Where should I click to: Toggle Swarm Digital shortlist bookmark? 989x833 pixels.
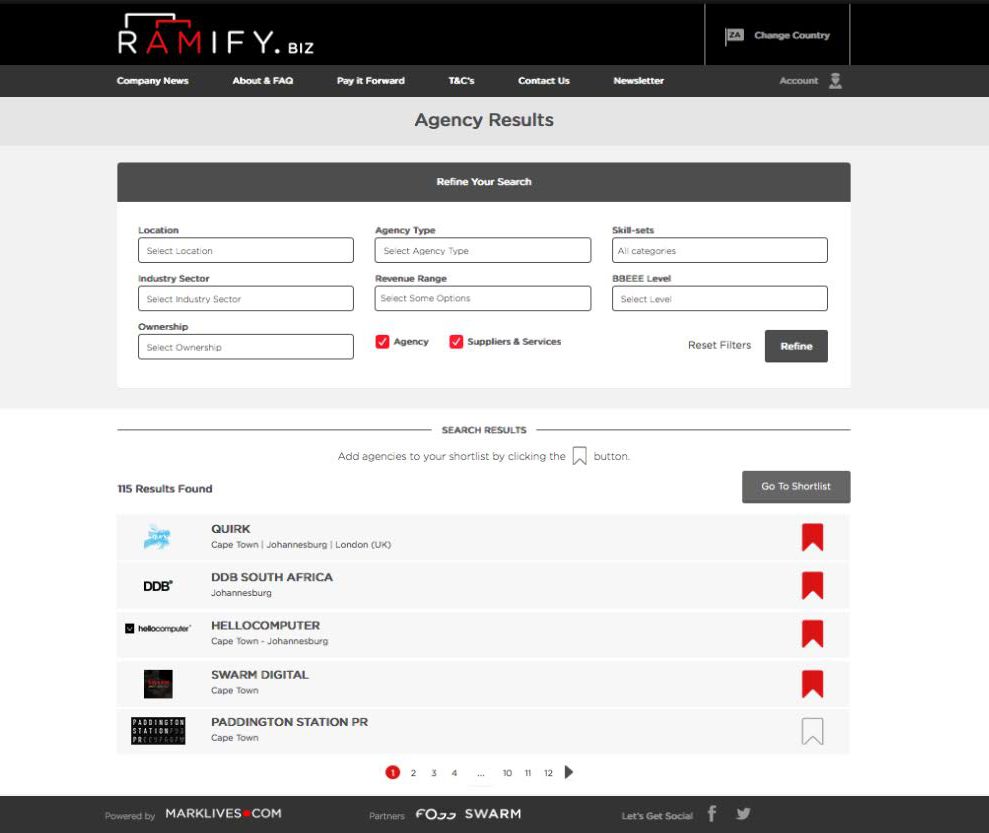[x=812, y=684]
